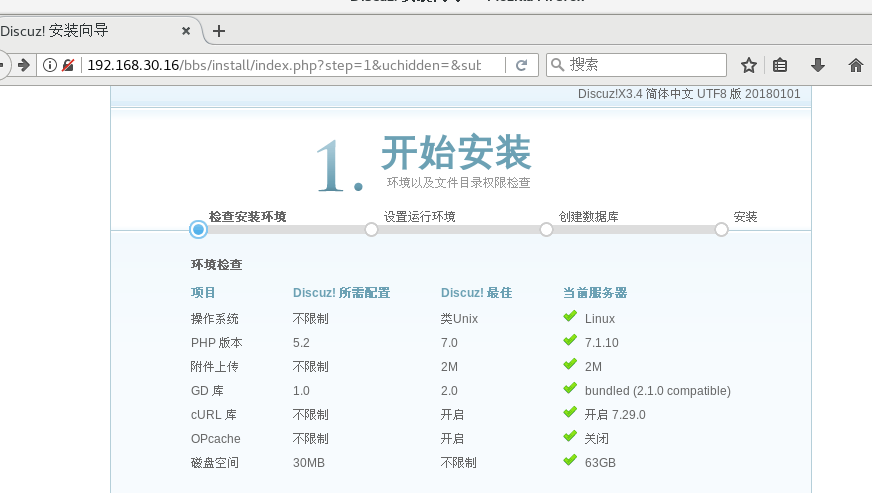Click the green check beside Linux
Screen dimensions: 872x493
[570, 317]
